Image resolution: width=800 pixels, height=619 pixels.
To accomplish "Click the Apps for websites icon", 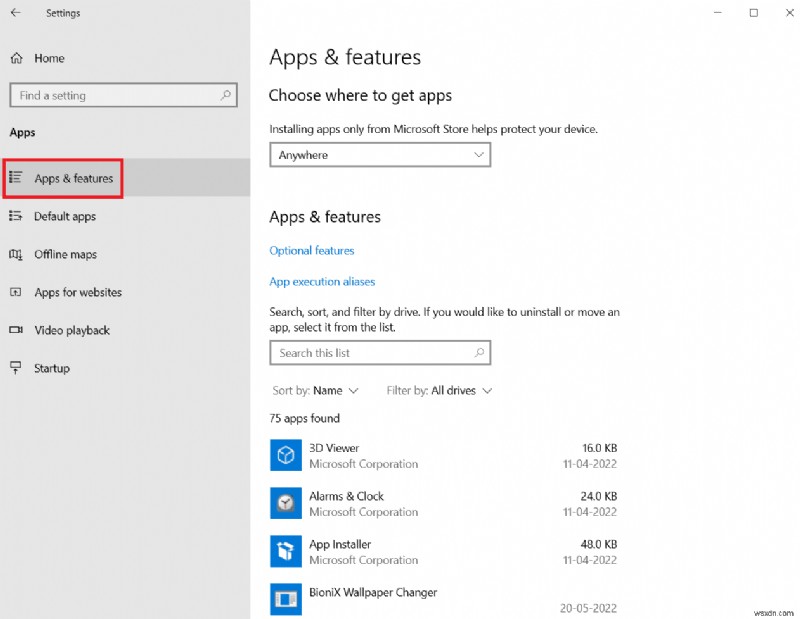I will (16, 292).
